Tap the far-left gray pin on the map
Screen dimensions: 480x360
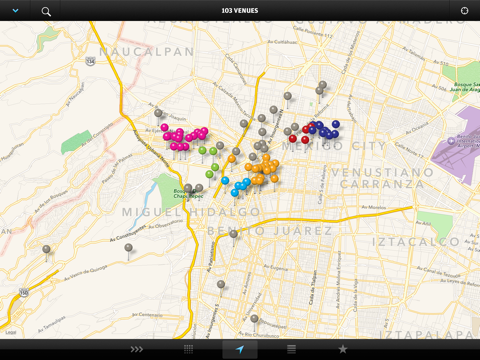coord(46,249)
